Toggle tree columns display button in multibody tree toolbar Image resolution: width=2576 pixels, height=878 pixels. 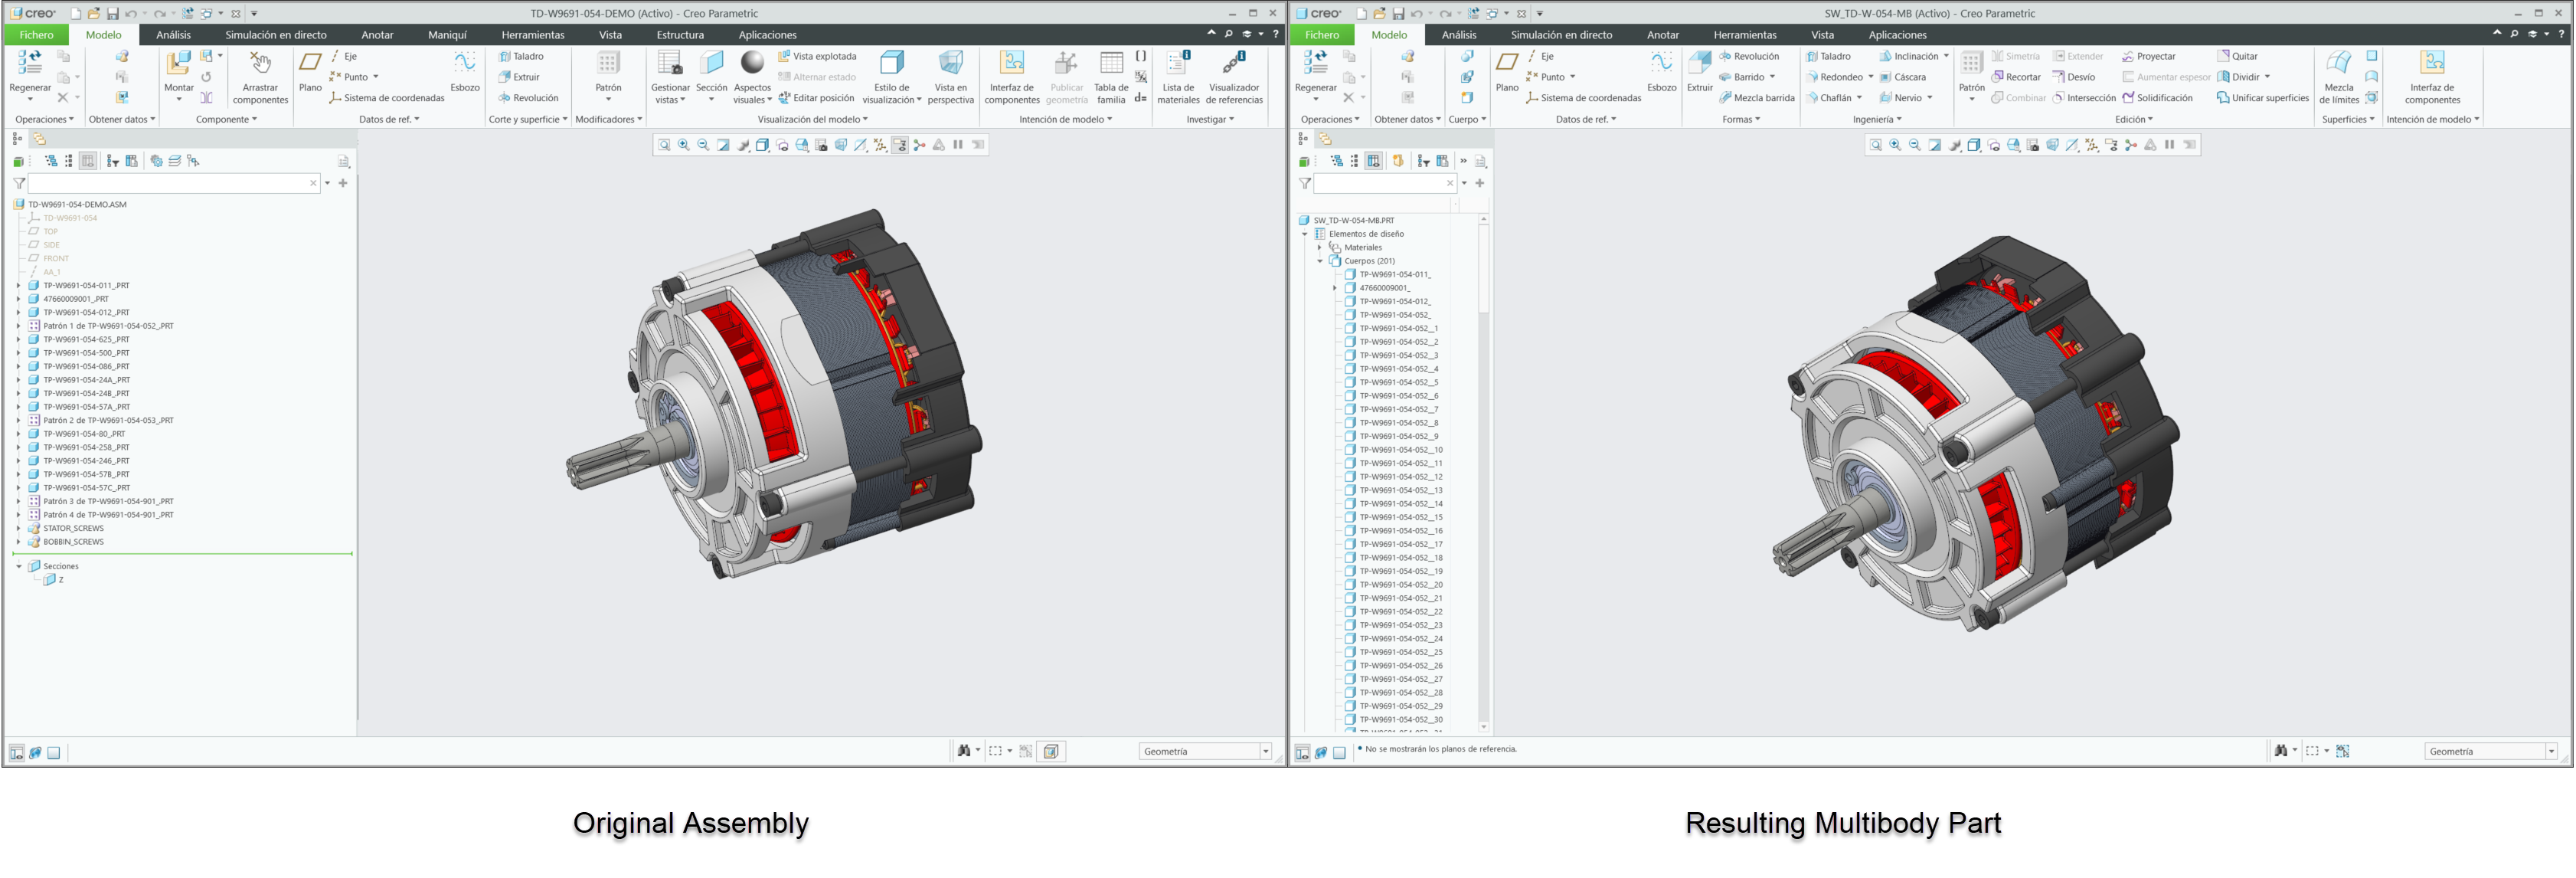pyautogui.click(x=1373, y=161)
